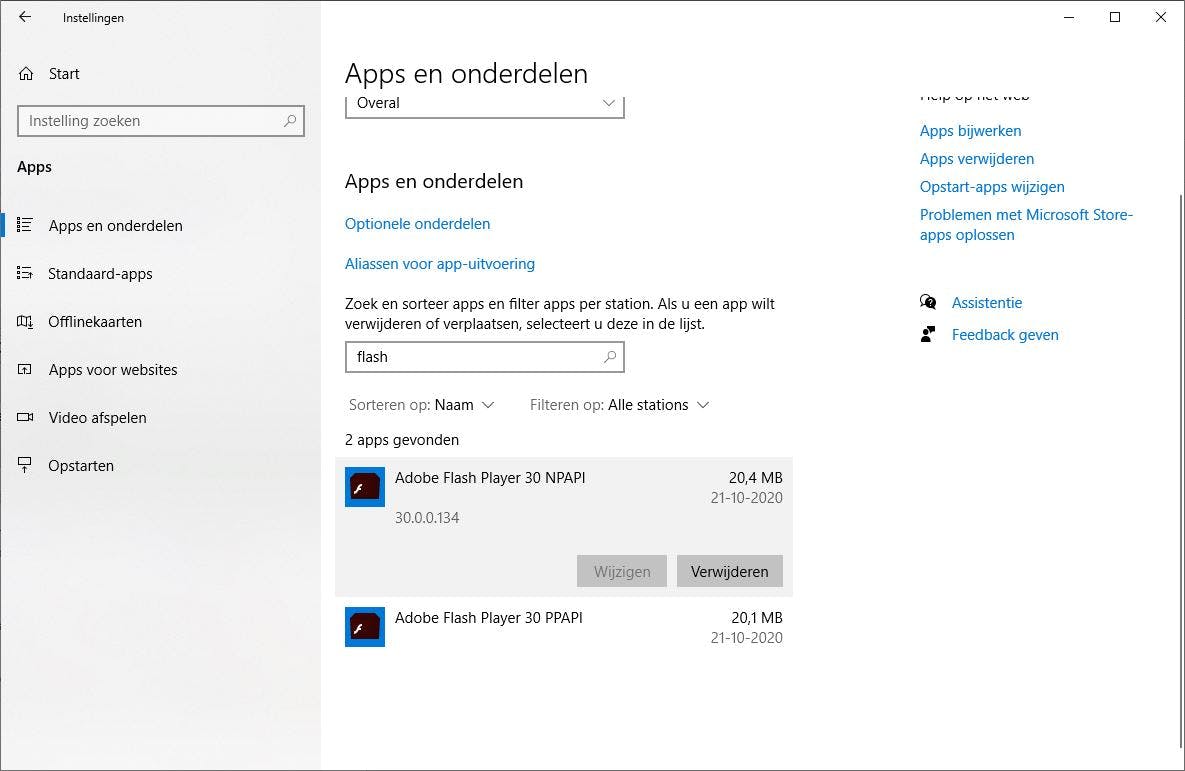Click the Standaard-apps sidebar icon
The image size is (1185, 771).
tap(25, 273)
